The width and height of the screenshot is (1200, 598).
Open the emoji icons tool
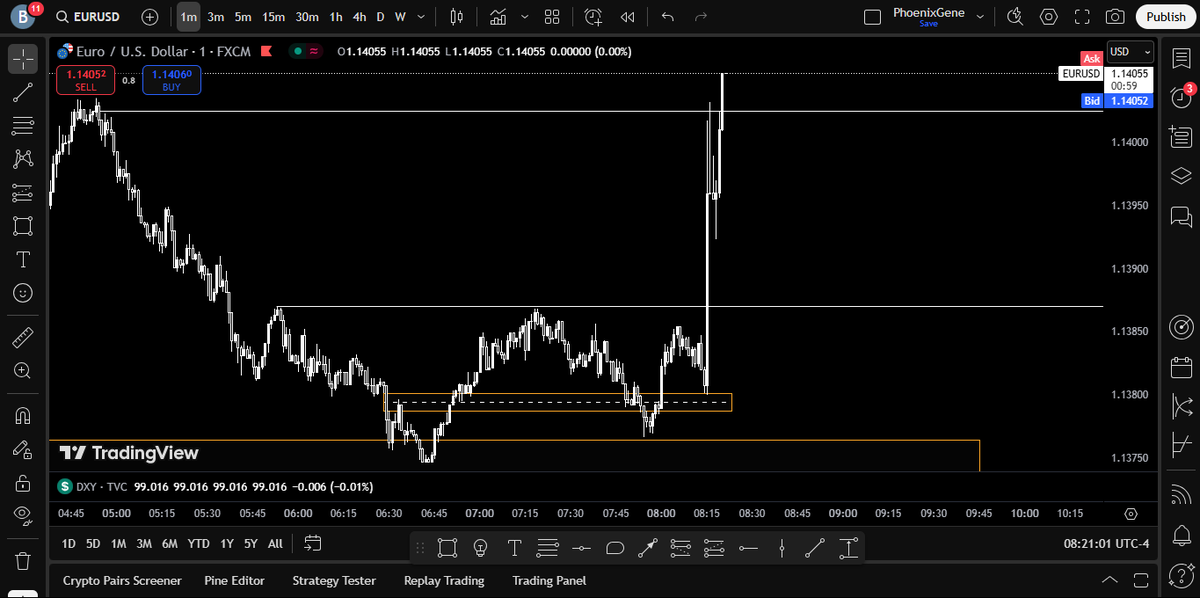(x=23, y=293)
